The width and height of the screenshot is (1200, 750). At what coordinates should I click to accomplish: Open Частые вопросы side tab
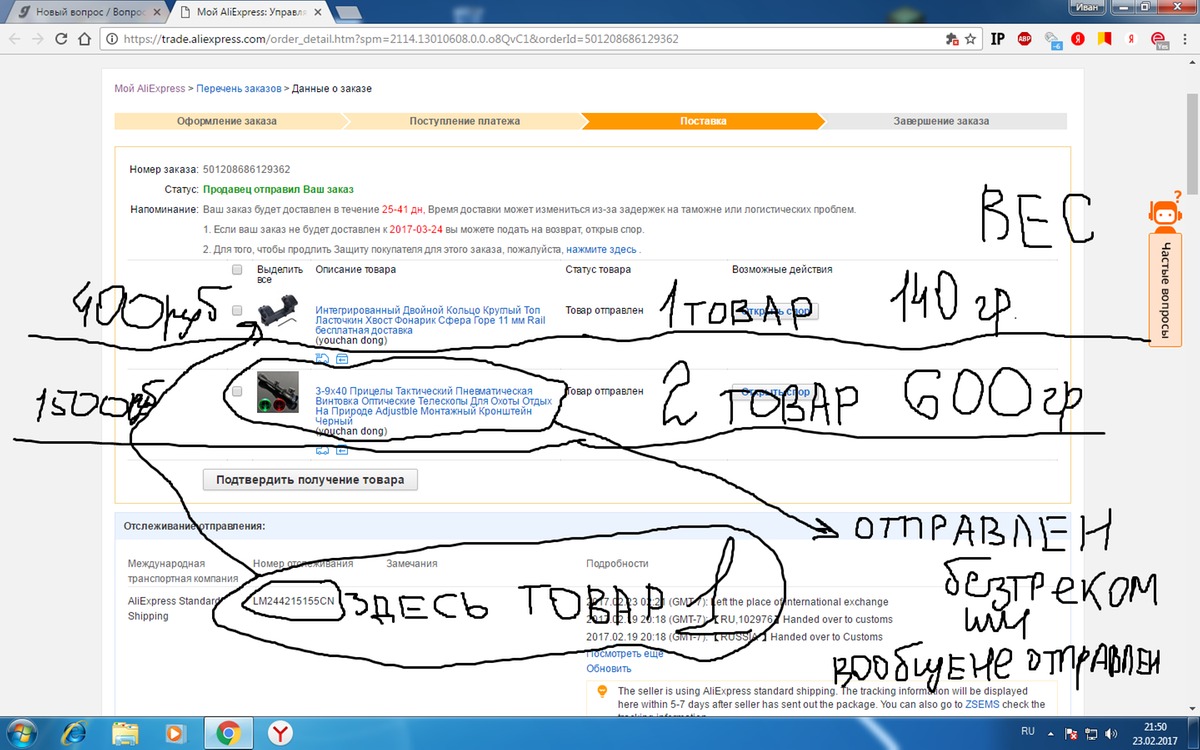click(x=1166, y=292)
